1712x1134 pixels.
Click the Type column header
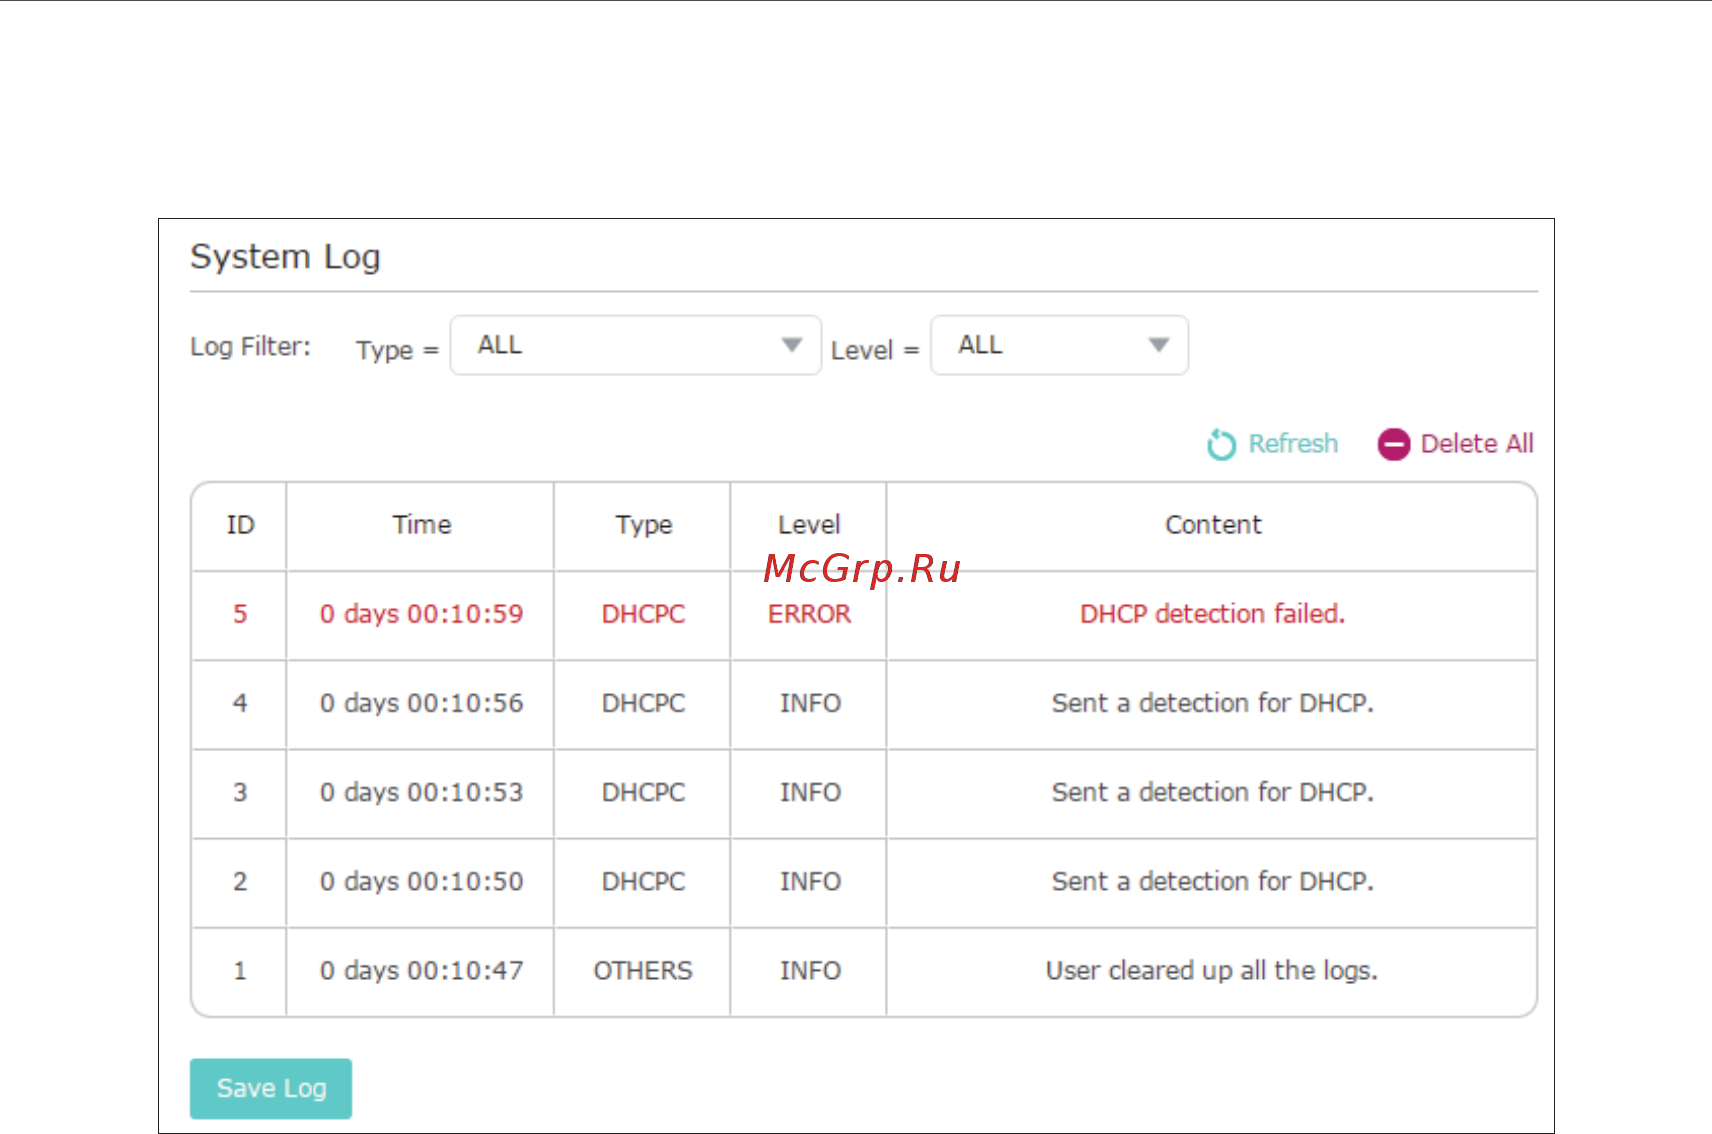coord(644,525)
